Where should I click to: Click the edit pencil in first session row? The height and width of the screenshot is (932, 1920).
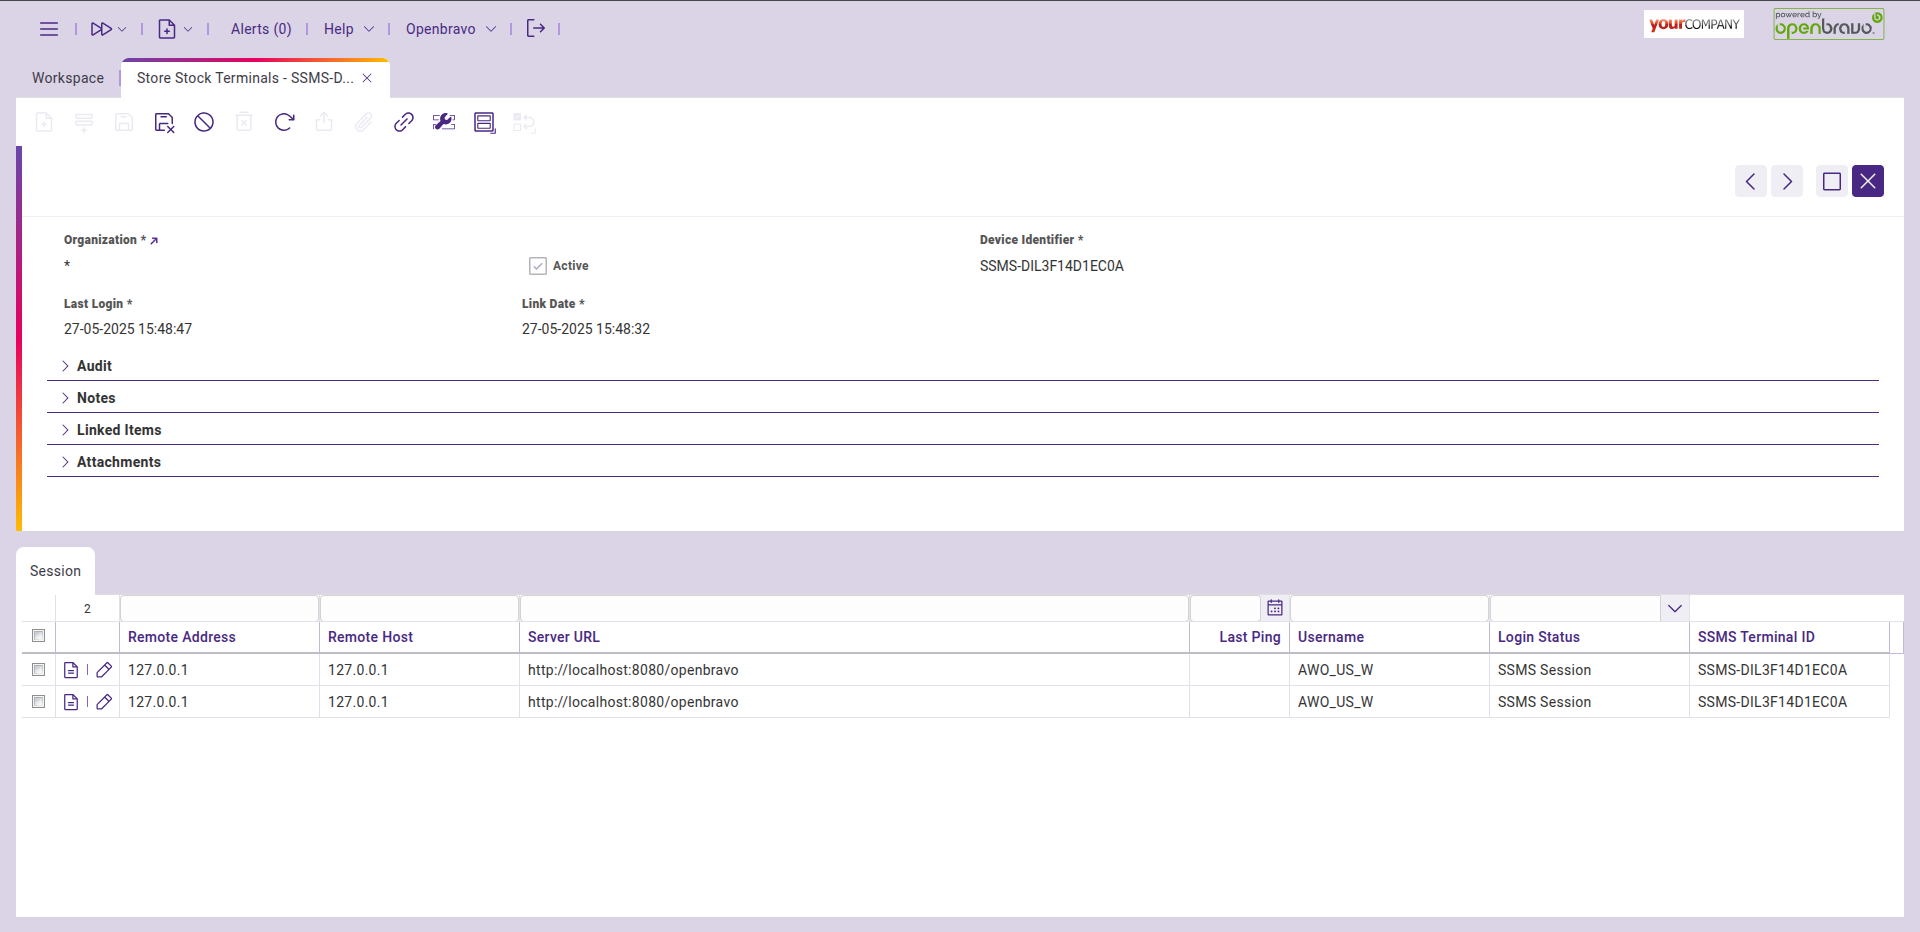(104, 670)
